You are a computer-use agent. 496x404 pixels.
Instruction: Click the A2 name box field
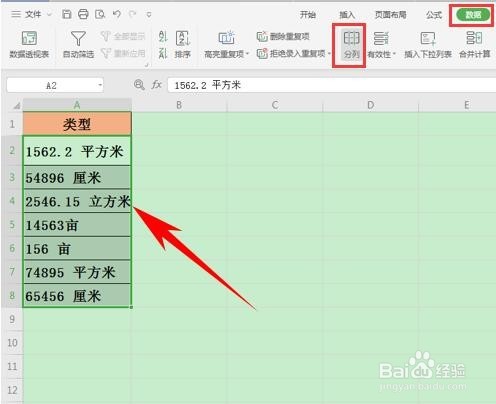[51, 86]
